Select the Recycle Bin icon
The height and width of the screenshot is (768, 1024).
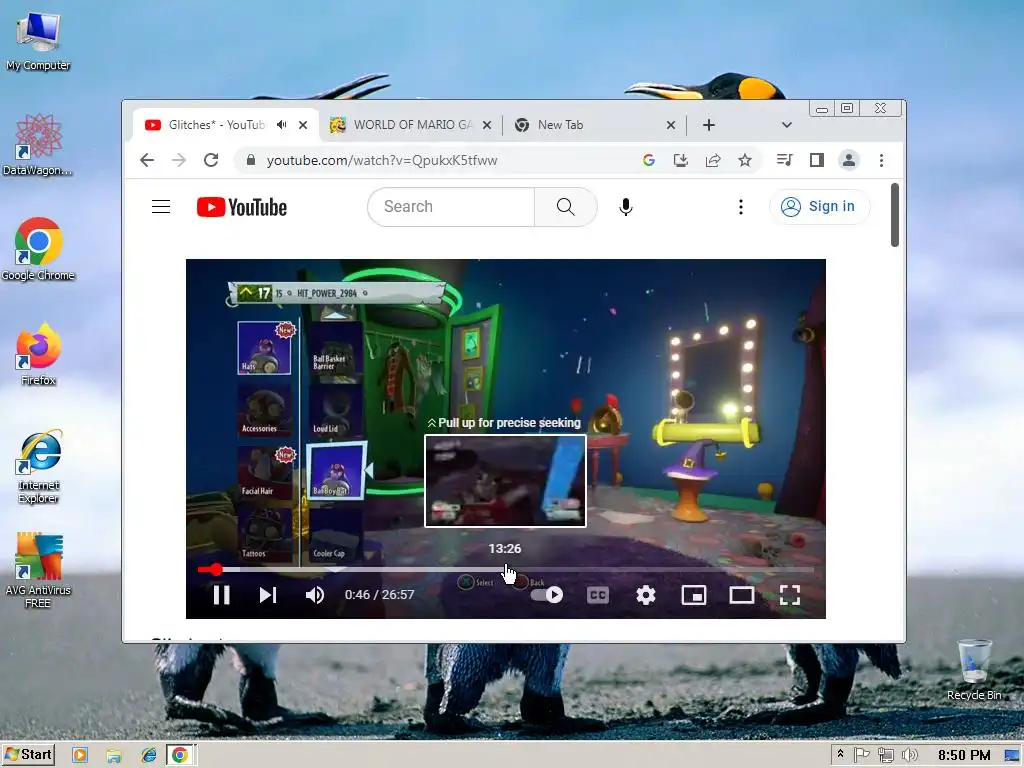coord(974,670)
